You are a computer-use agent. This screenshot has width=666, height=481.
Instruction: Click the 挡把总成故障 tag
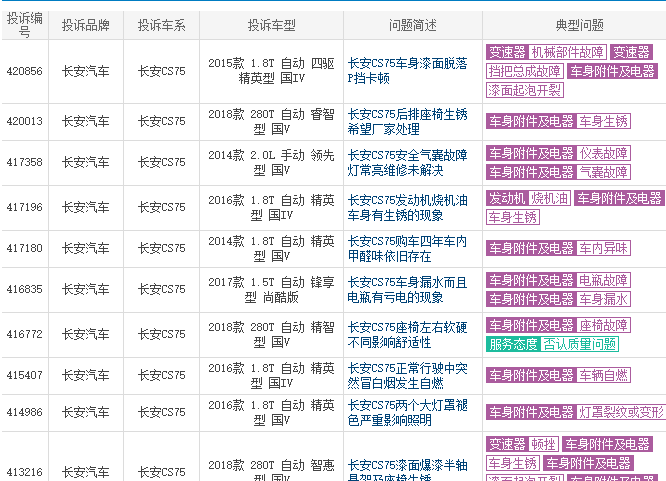point(525,71)
